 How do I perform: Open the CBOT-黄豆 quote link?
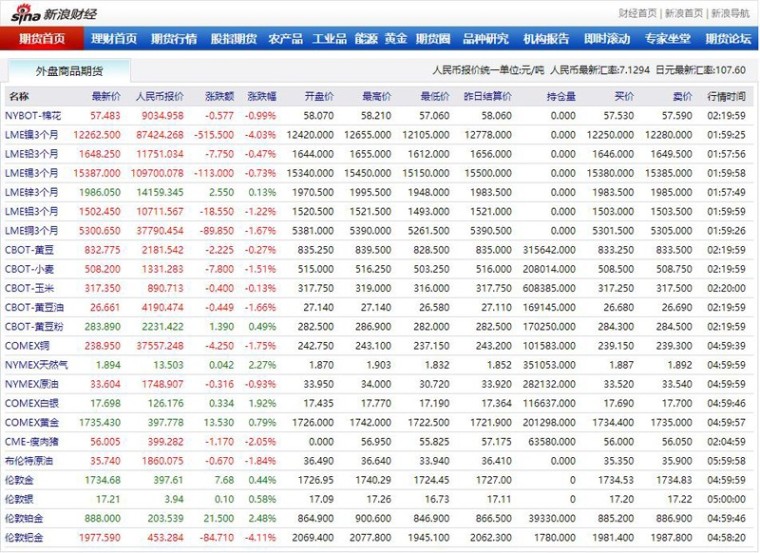coord(30,250)
